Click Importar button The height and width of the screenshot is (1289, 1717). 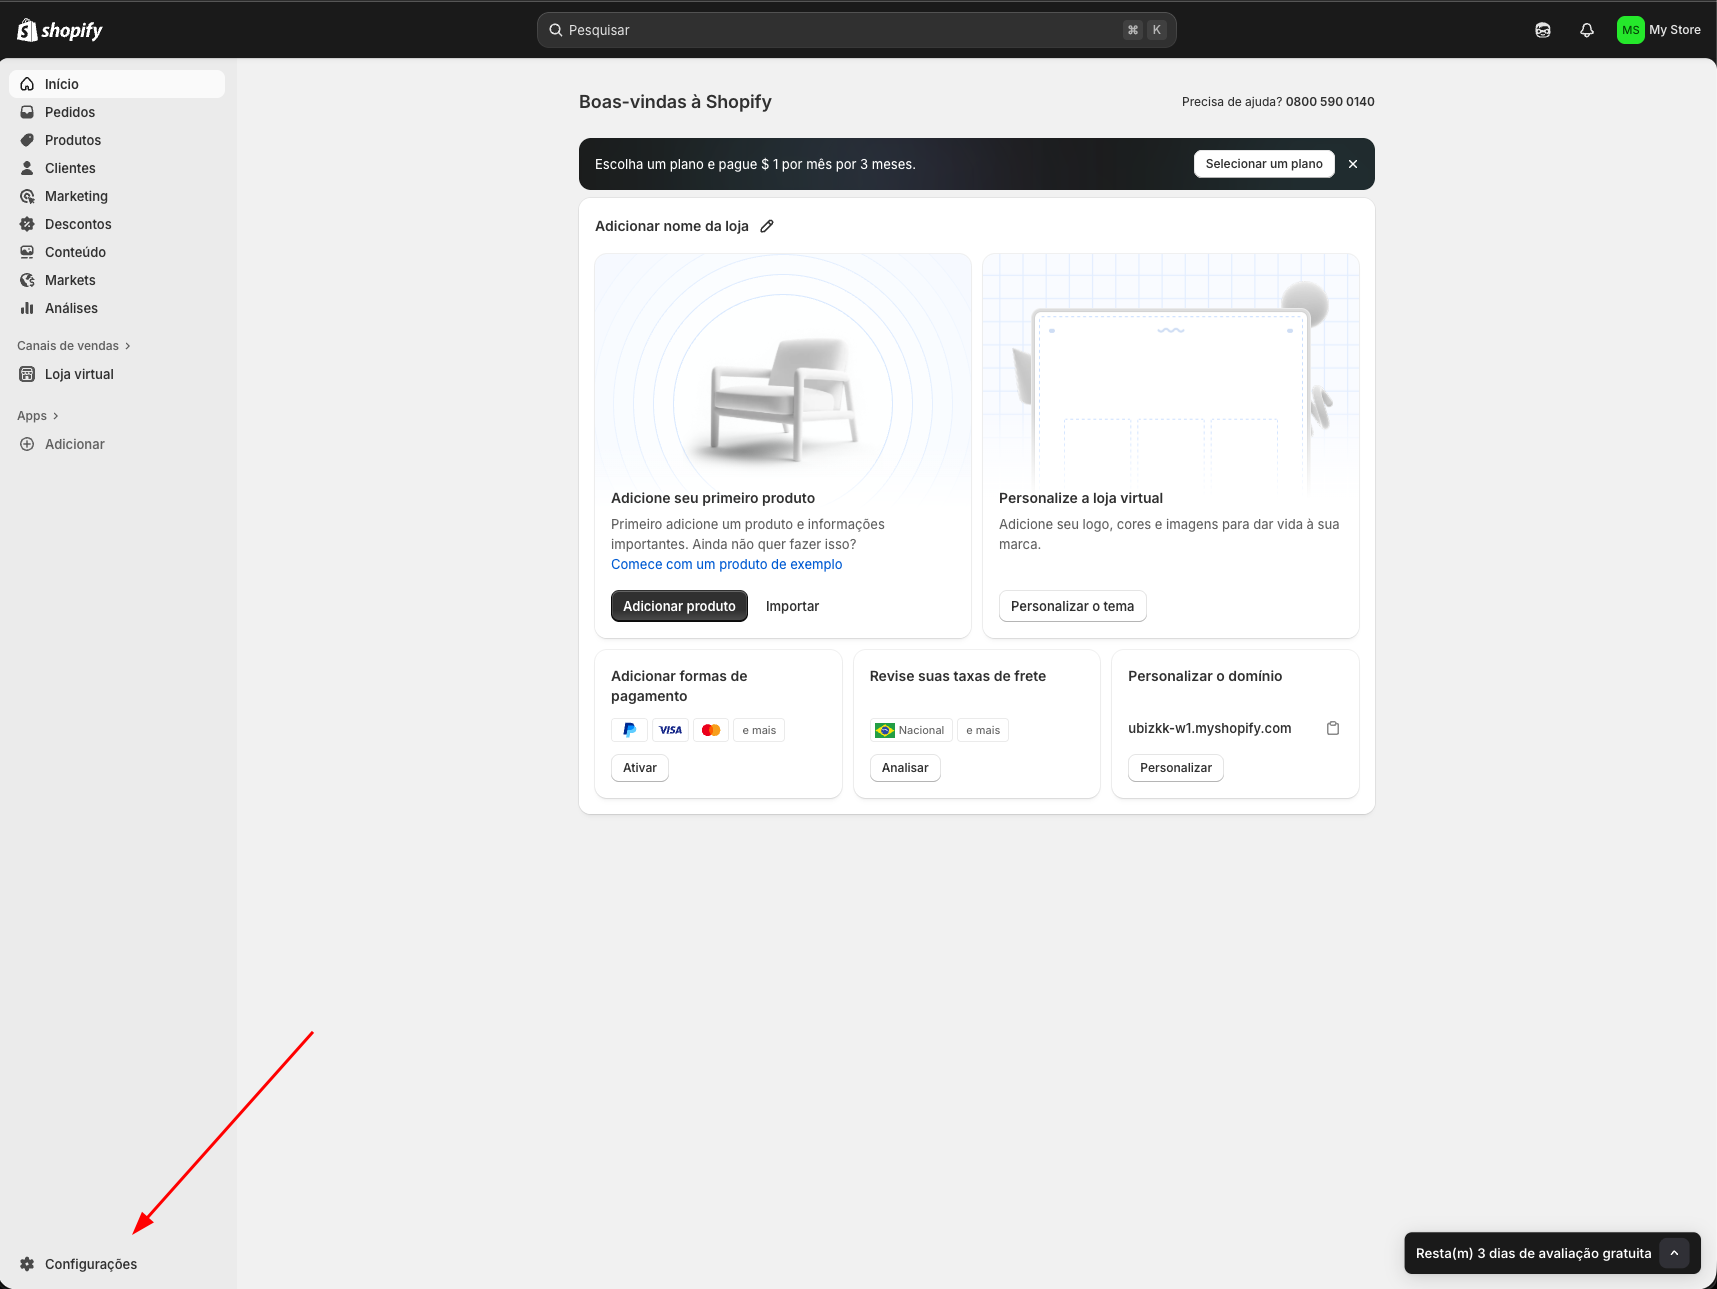click(x=792, y=606)
